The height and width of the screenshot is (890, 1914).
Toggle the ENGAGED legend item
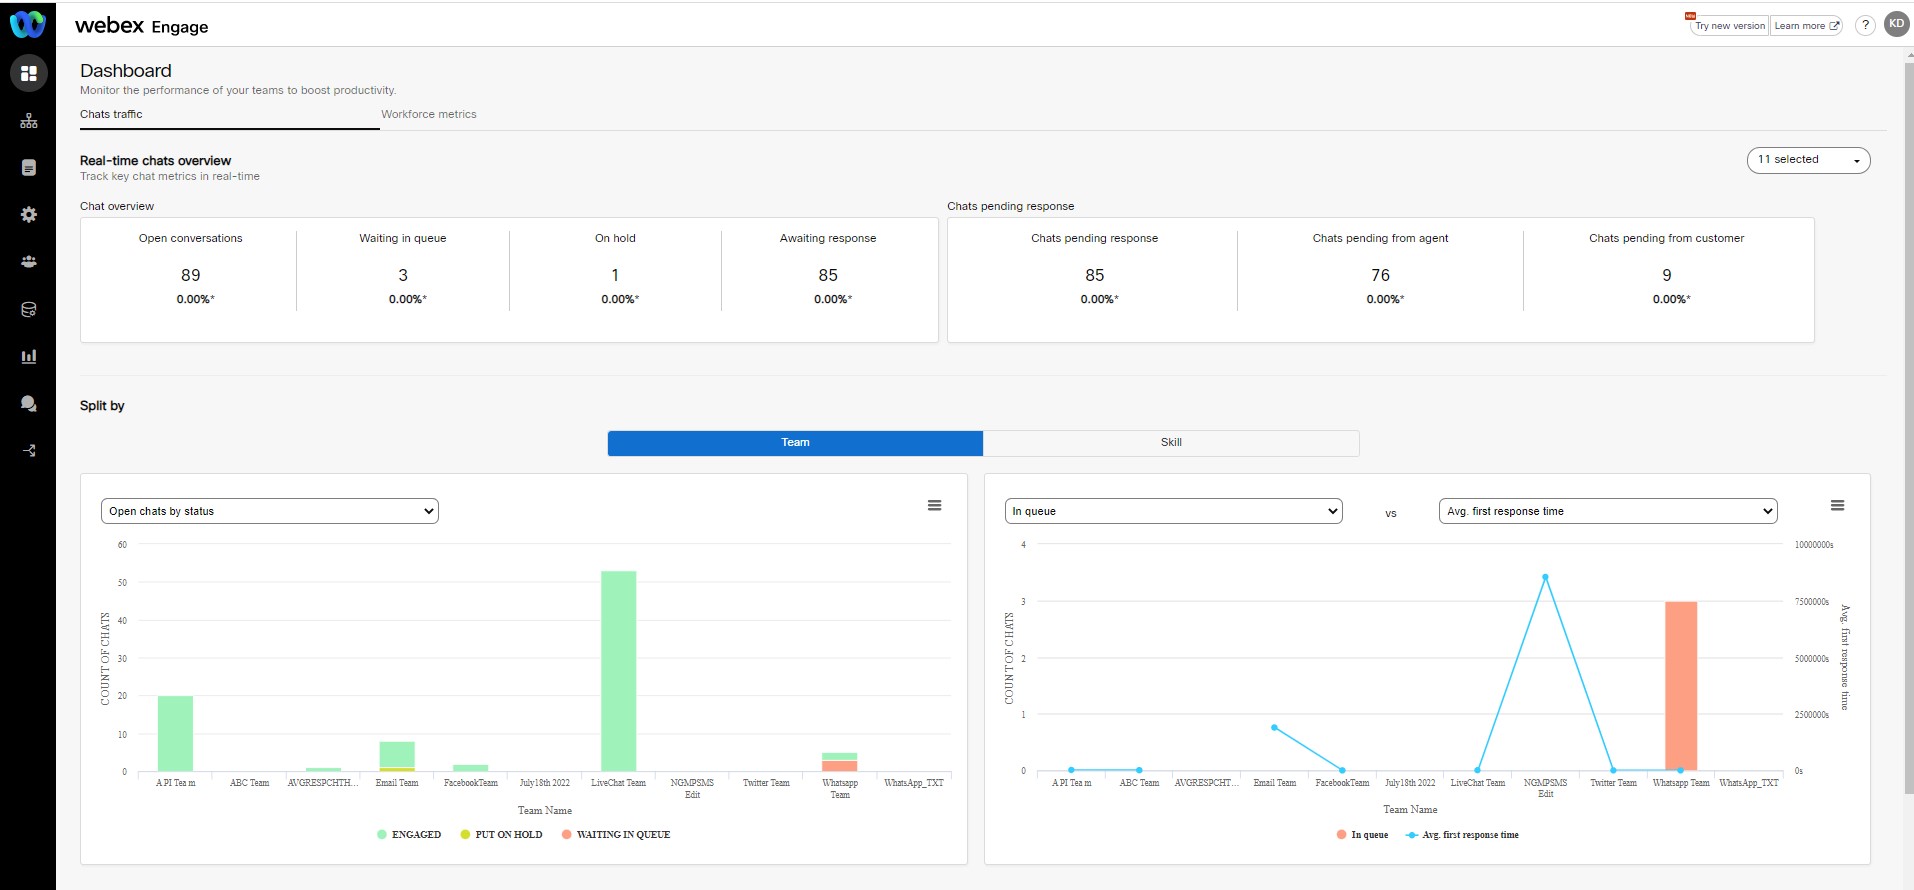[x=409, y=835]
